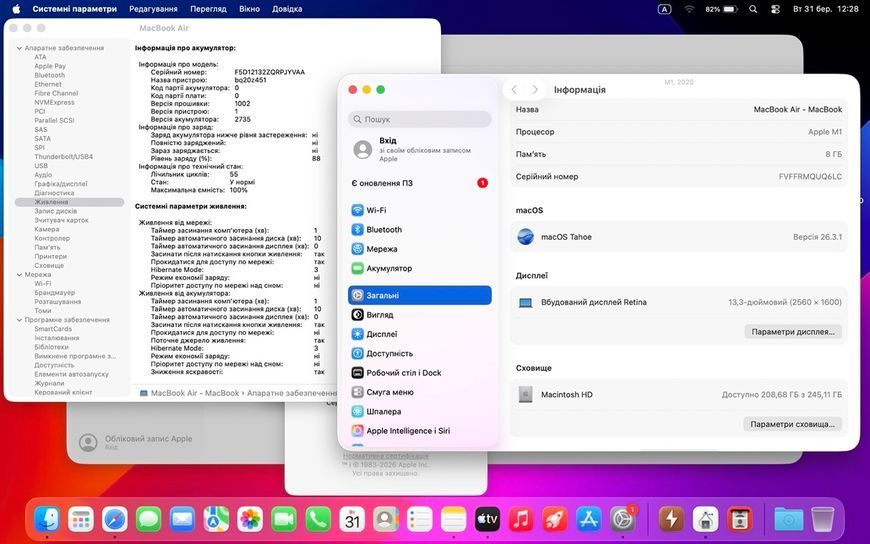Click the Пошук search field in settings
The height and width of the screenshot is (544, 870).
[419, 119]
